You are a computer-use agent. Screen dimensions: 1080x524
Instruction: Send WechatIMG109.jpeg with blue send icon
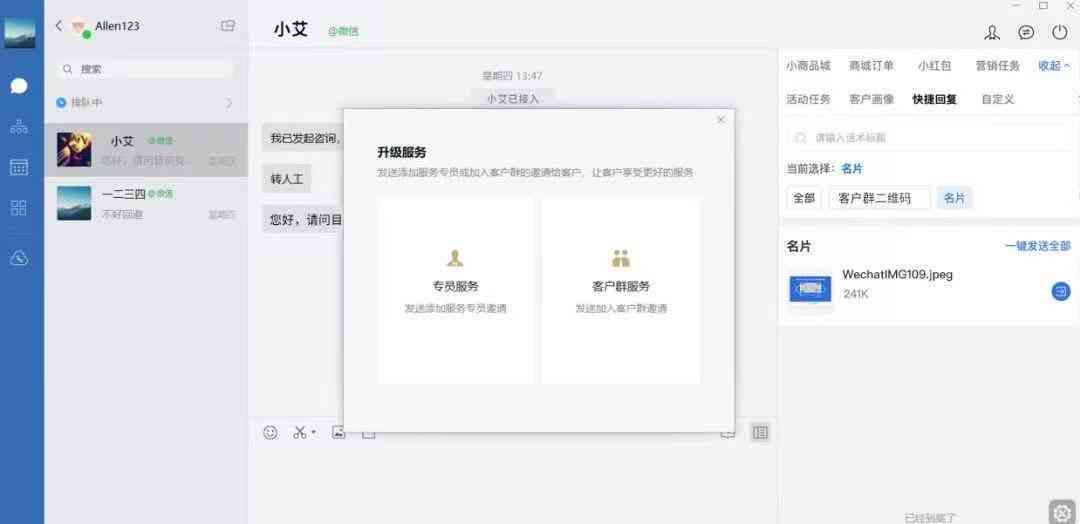pos(1061,291)
